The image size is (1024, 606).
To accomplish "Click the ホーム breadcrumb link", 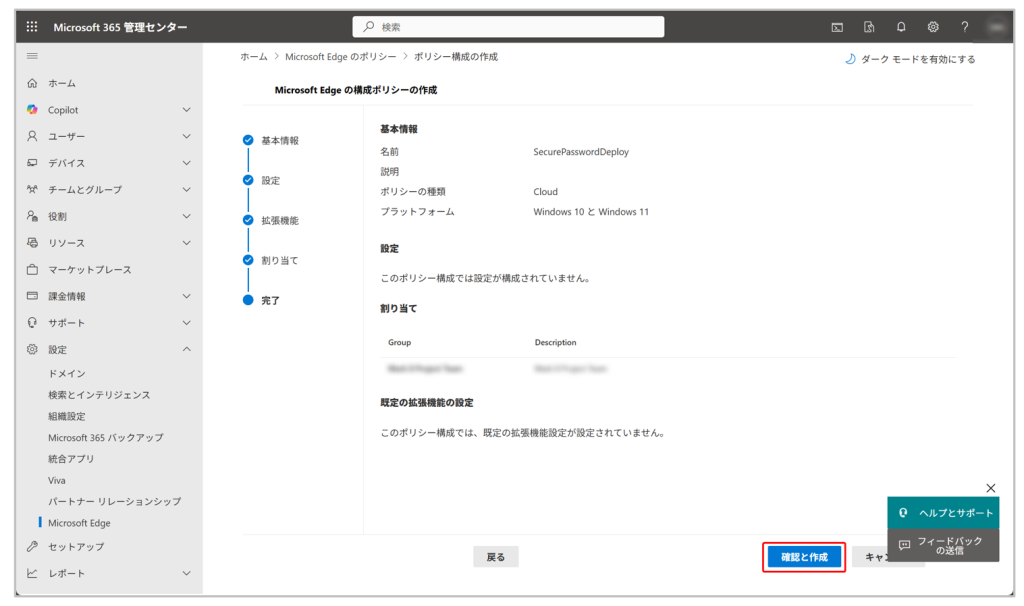I will click(x=254, y=57).
